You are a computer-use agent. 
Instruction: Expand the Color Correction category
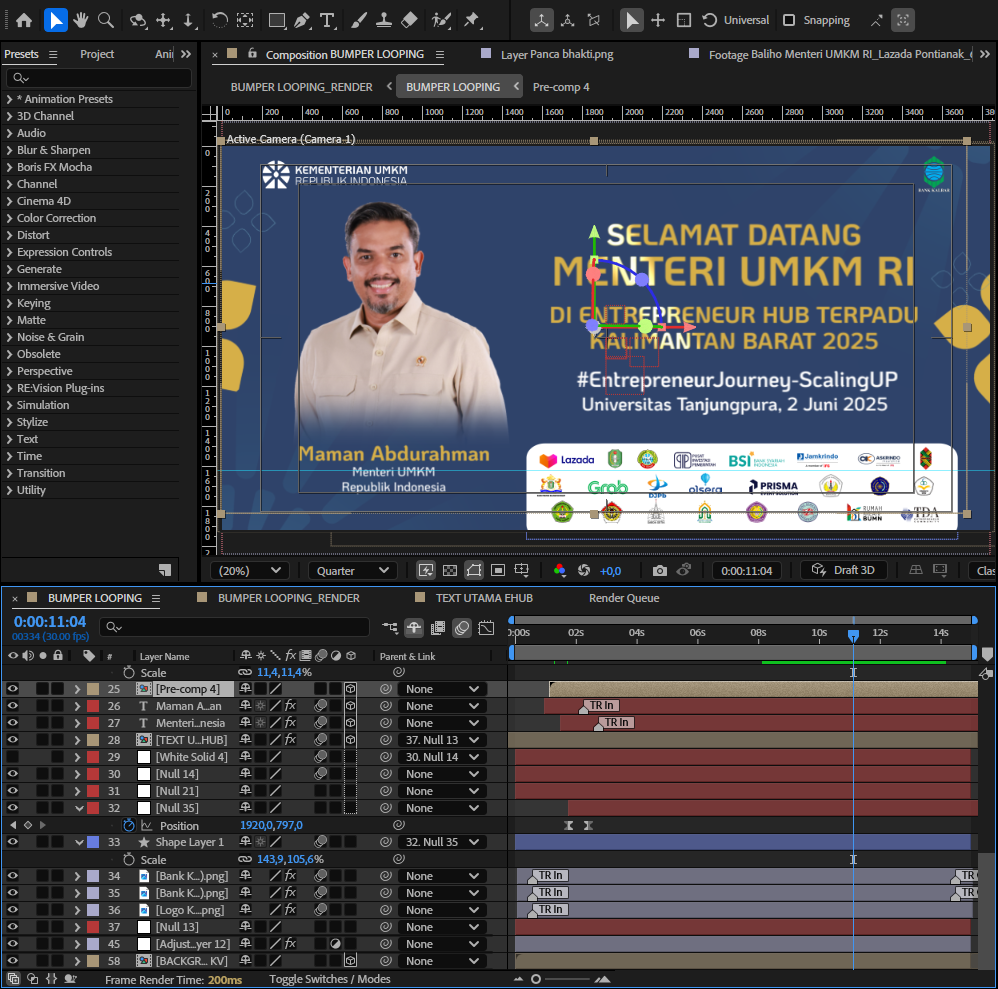[10, 218]
